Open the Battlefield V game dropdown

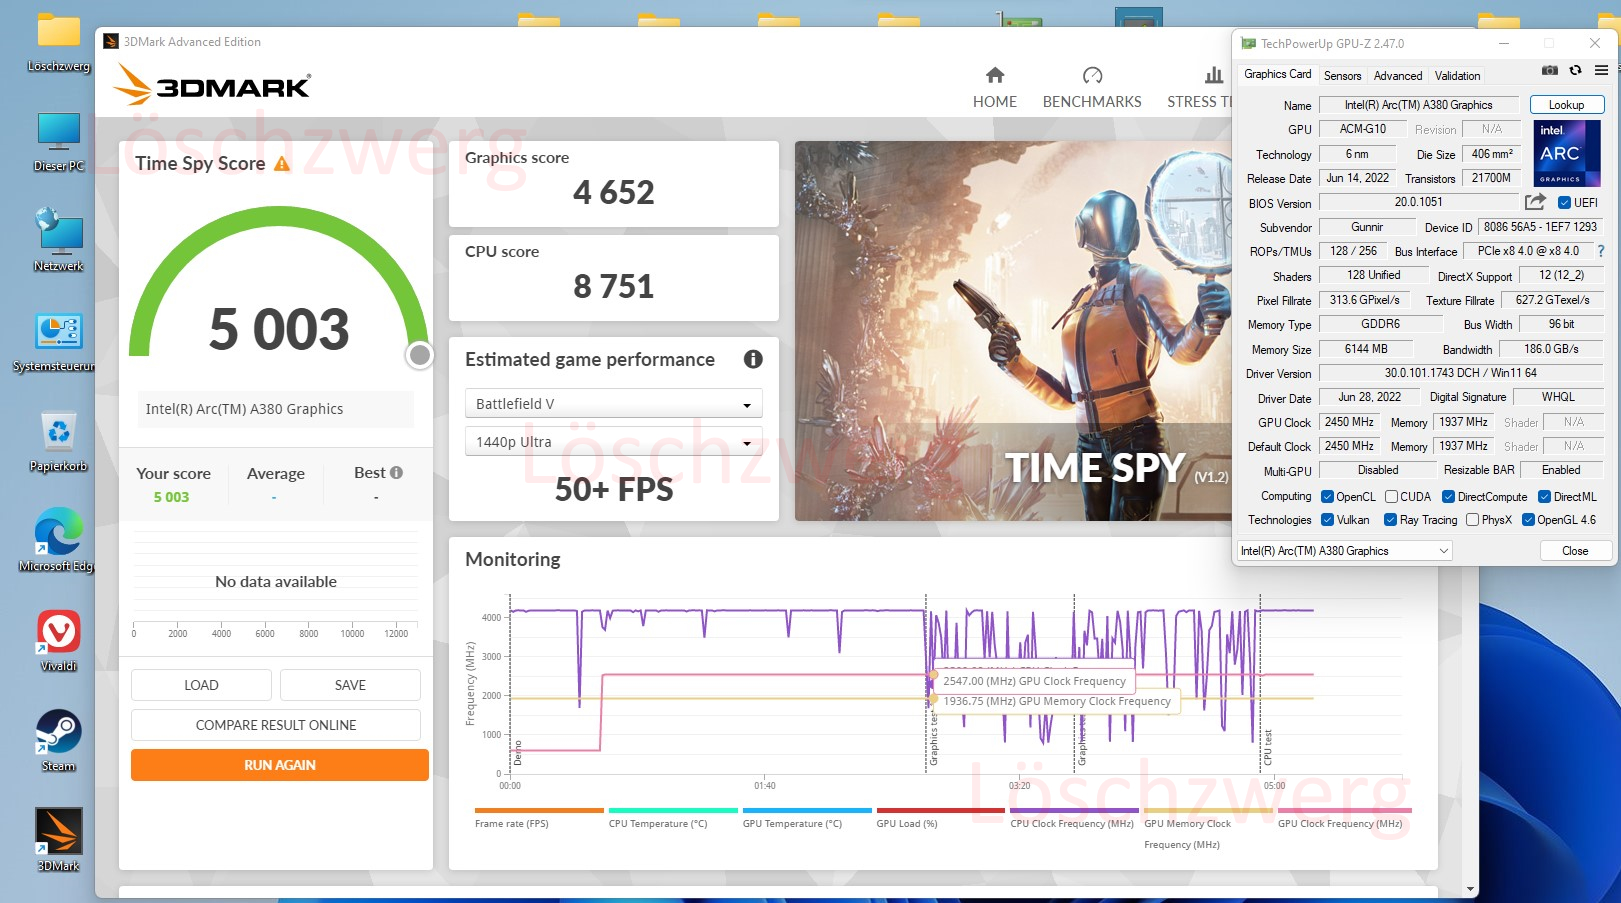tap(613, 404)
